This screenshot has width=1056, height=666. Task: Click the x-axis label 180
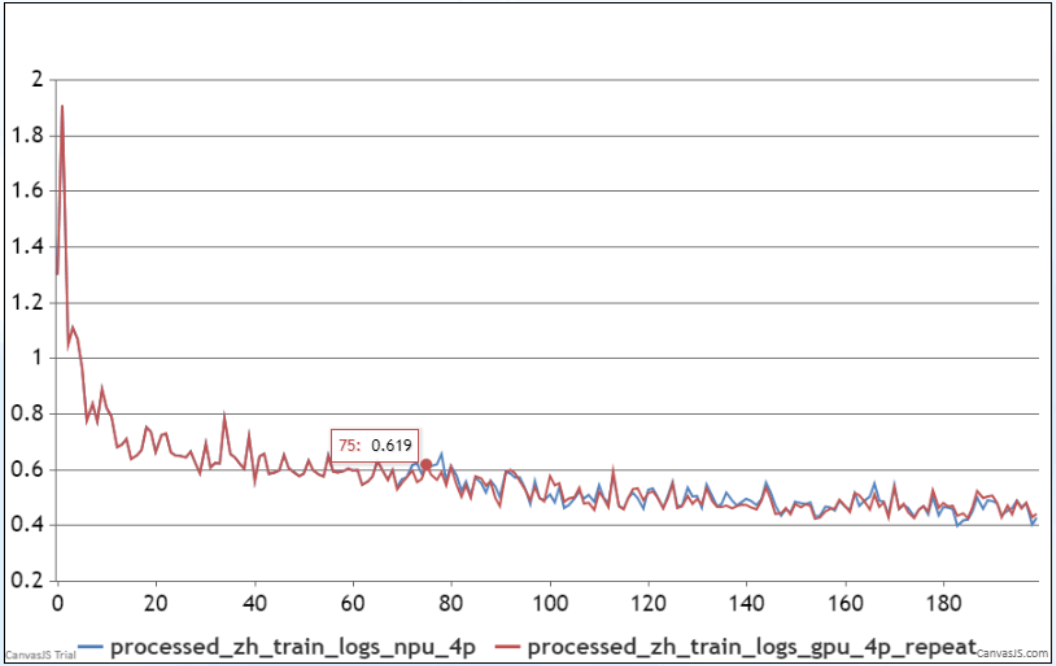(x=944, y=603)
